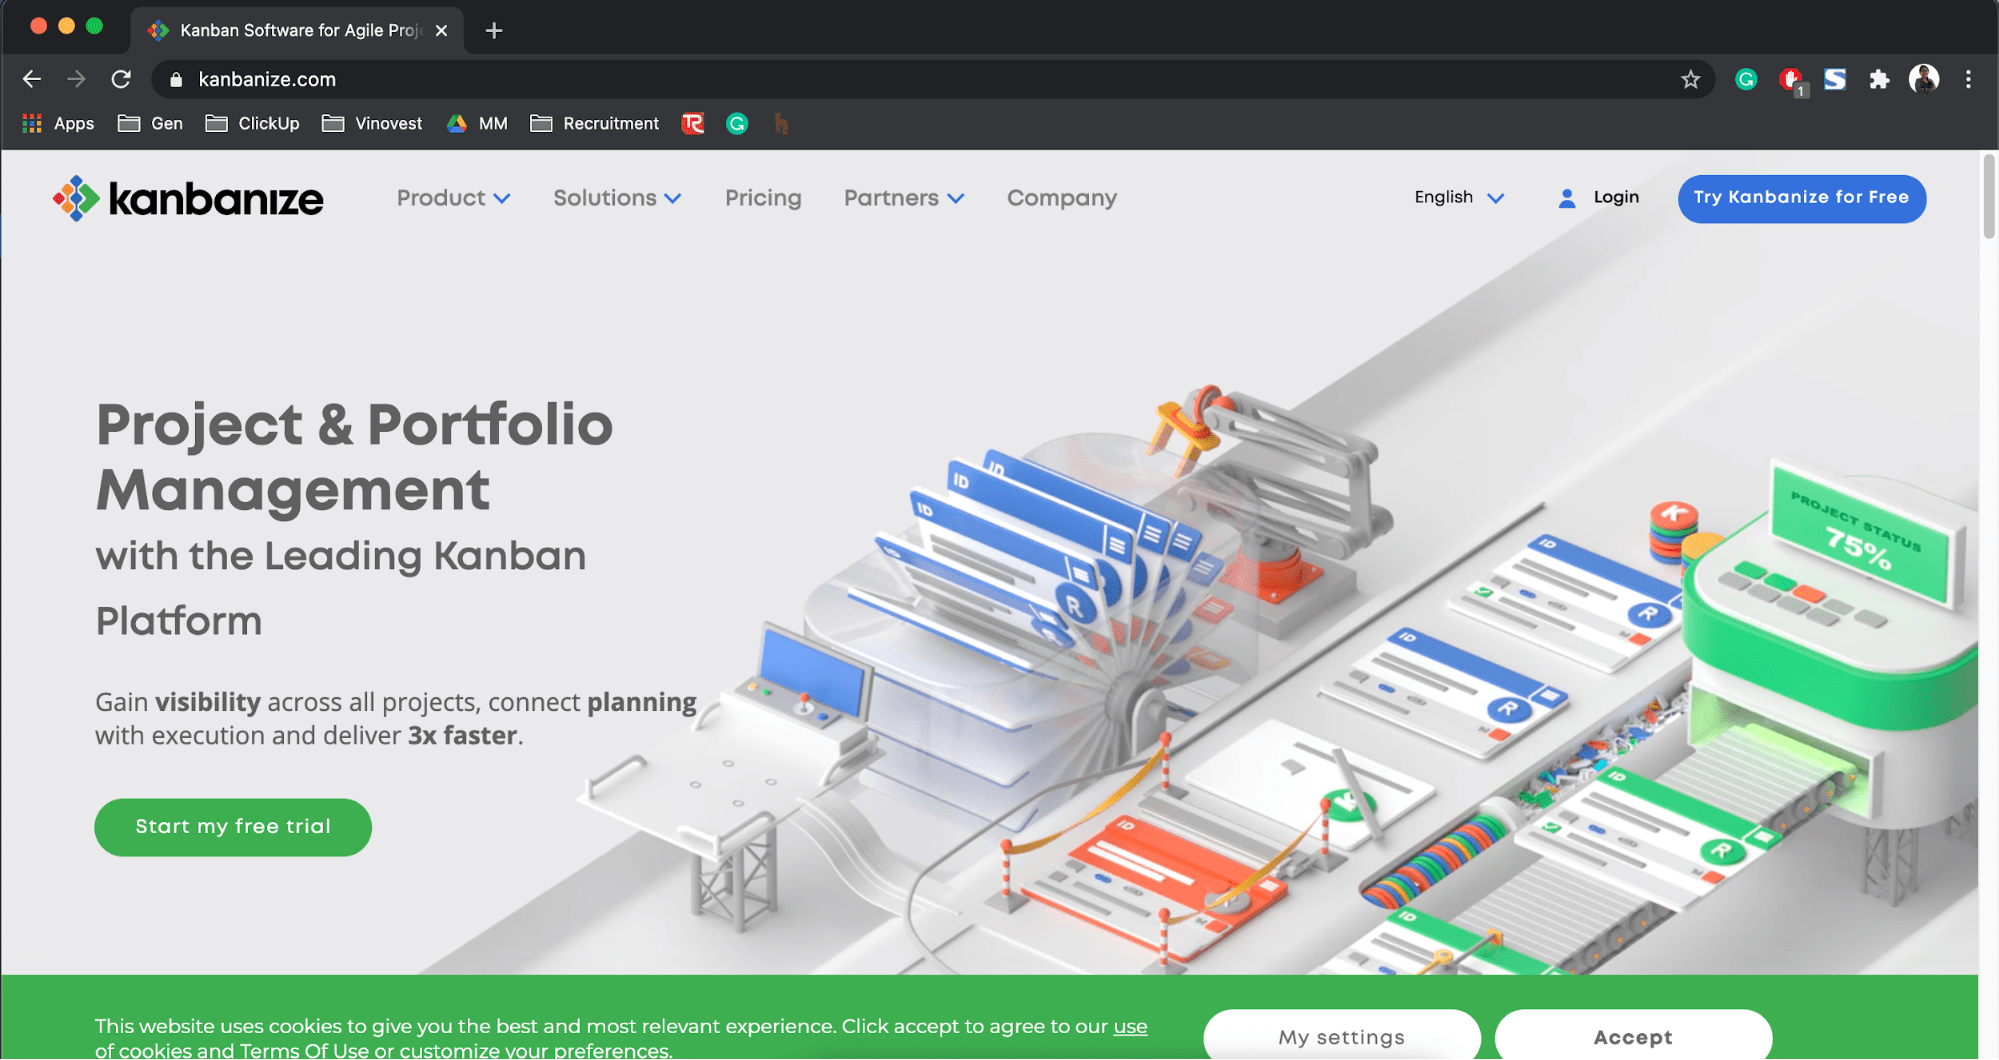This screenshot has width=1999, height=1060.
Task: Close the Kanban Software tab
Action: (441, 30)
